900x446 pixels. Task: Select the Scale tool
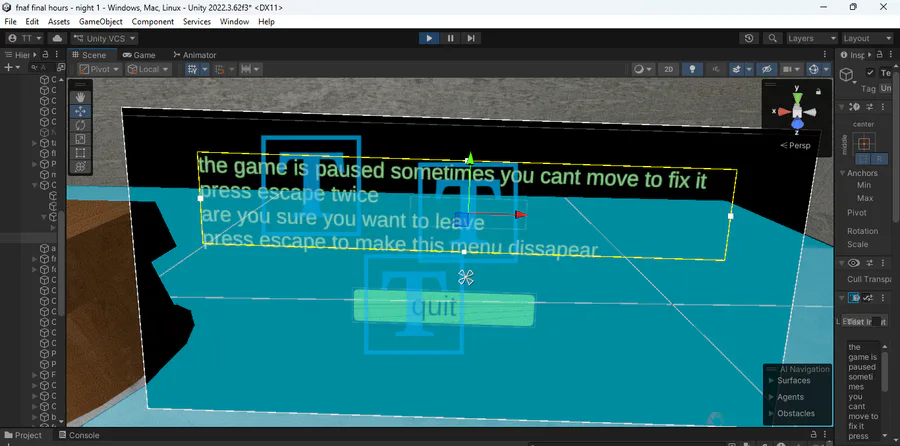click(80, 139)
